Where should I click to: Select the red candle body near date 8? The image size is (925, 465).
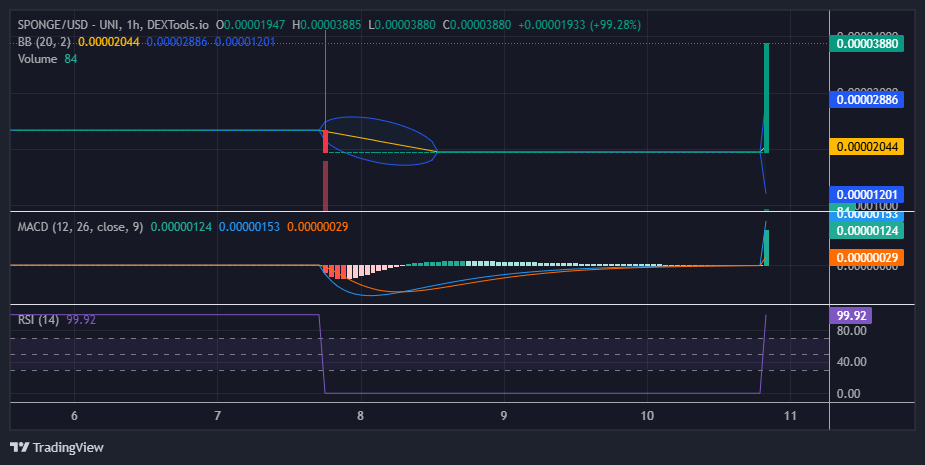325,142
